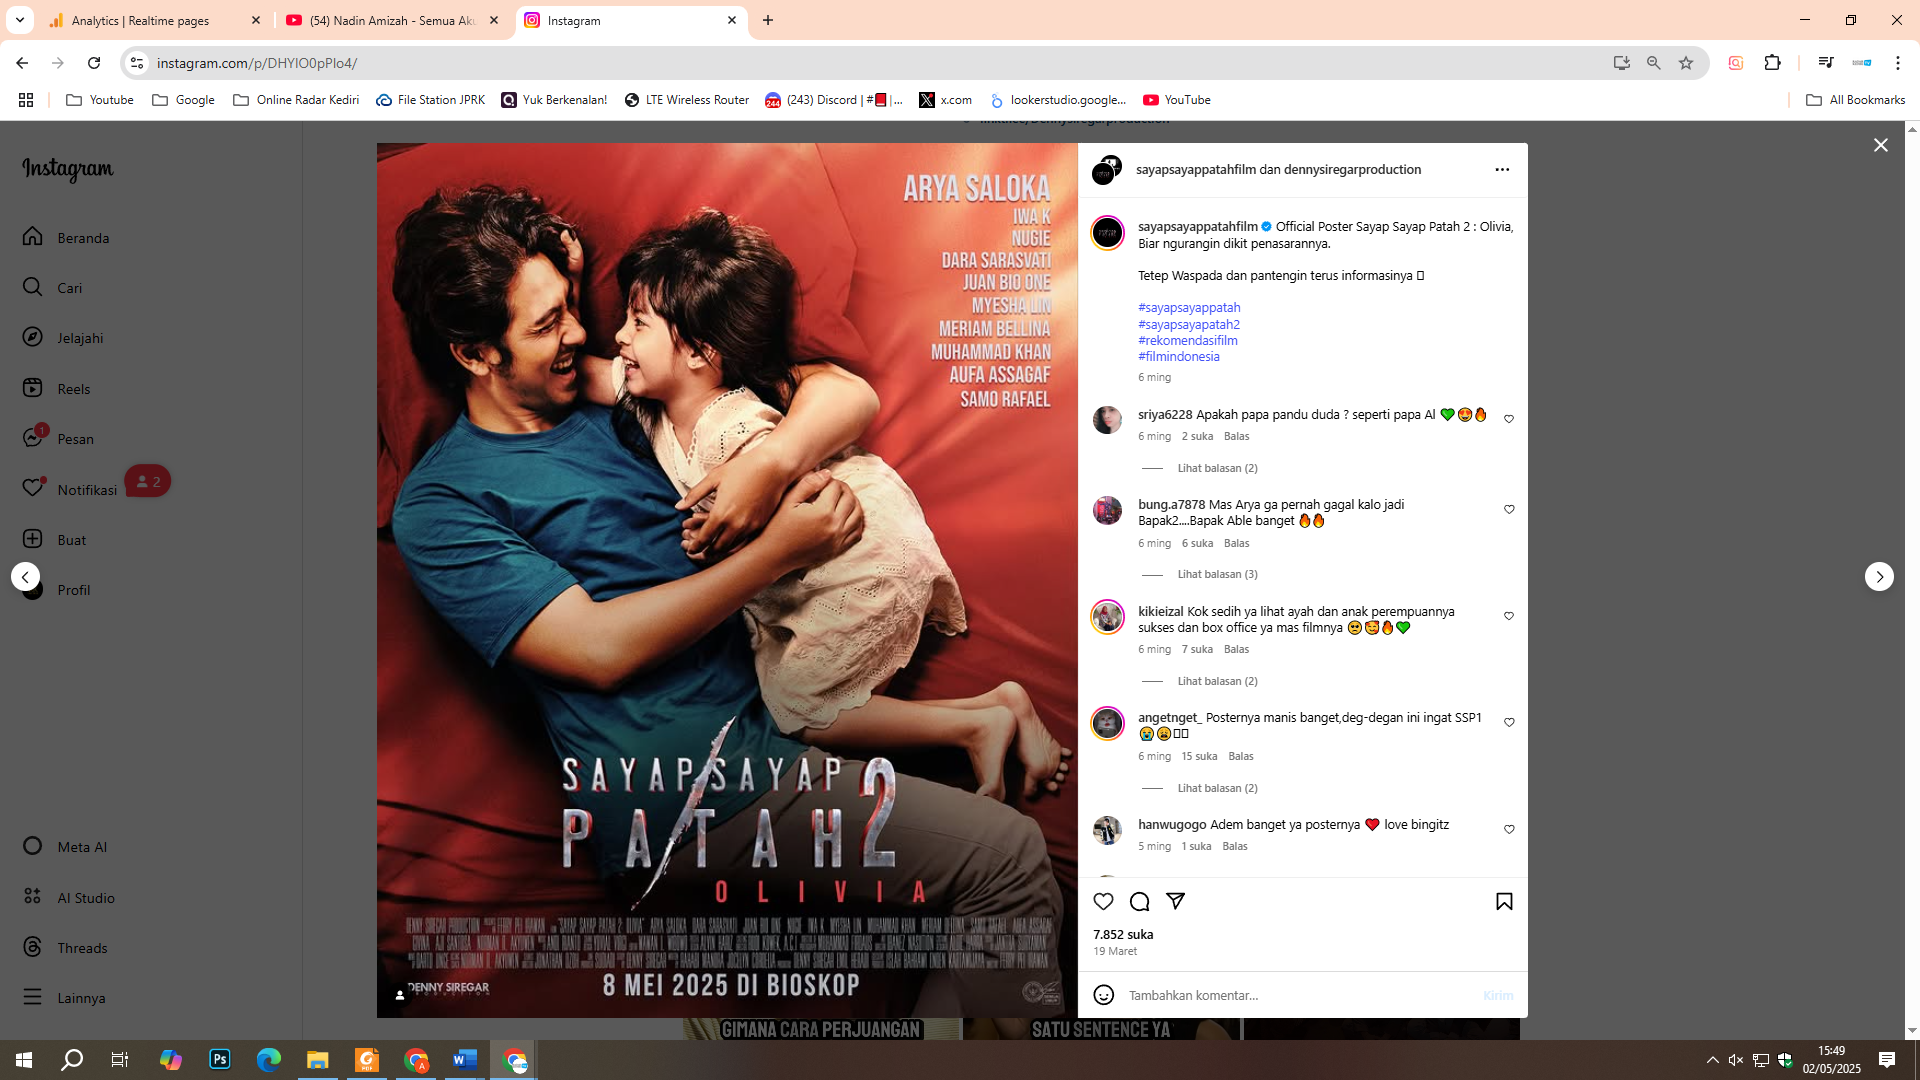Image resolution: width=1920 pixels, height=1080 pixels.
Task: Show tagged people on poster
Action: tap(400, 995)
